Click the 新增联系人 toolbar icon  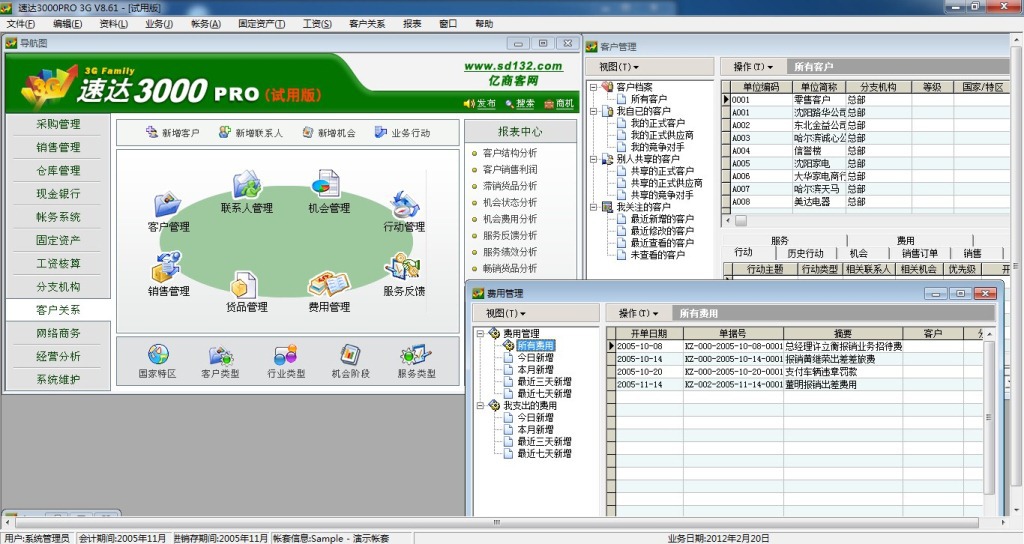coord(225,132)
